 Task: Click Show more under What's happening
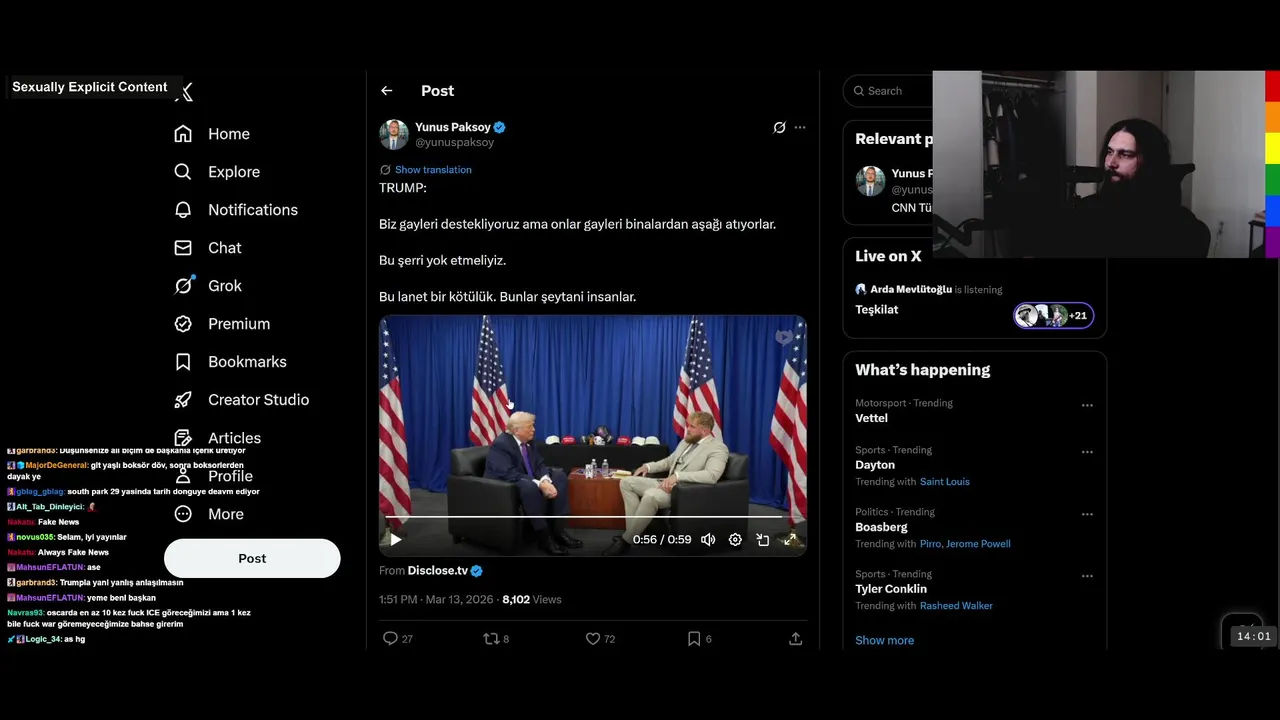point(884,641)
